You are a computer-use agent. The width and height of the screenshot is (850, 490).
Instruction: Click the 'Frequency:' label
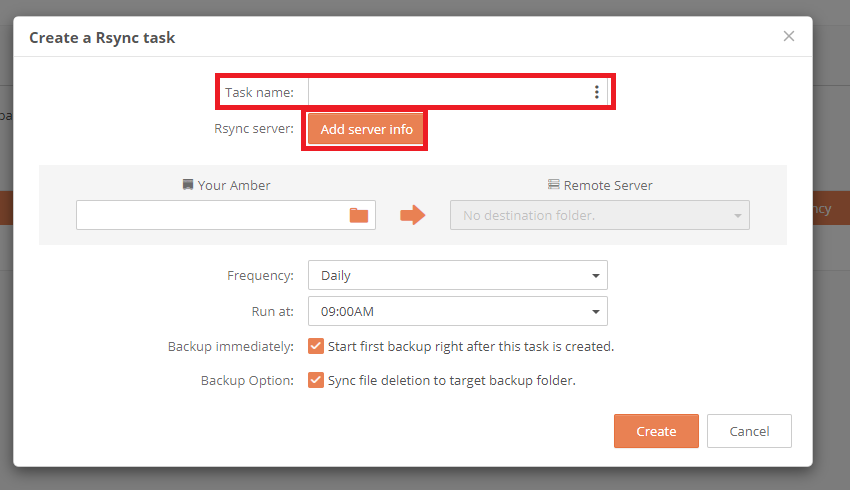[260, 275]
